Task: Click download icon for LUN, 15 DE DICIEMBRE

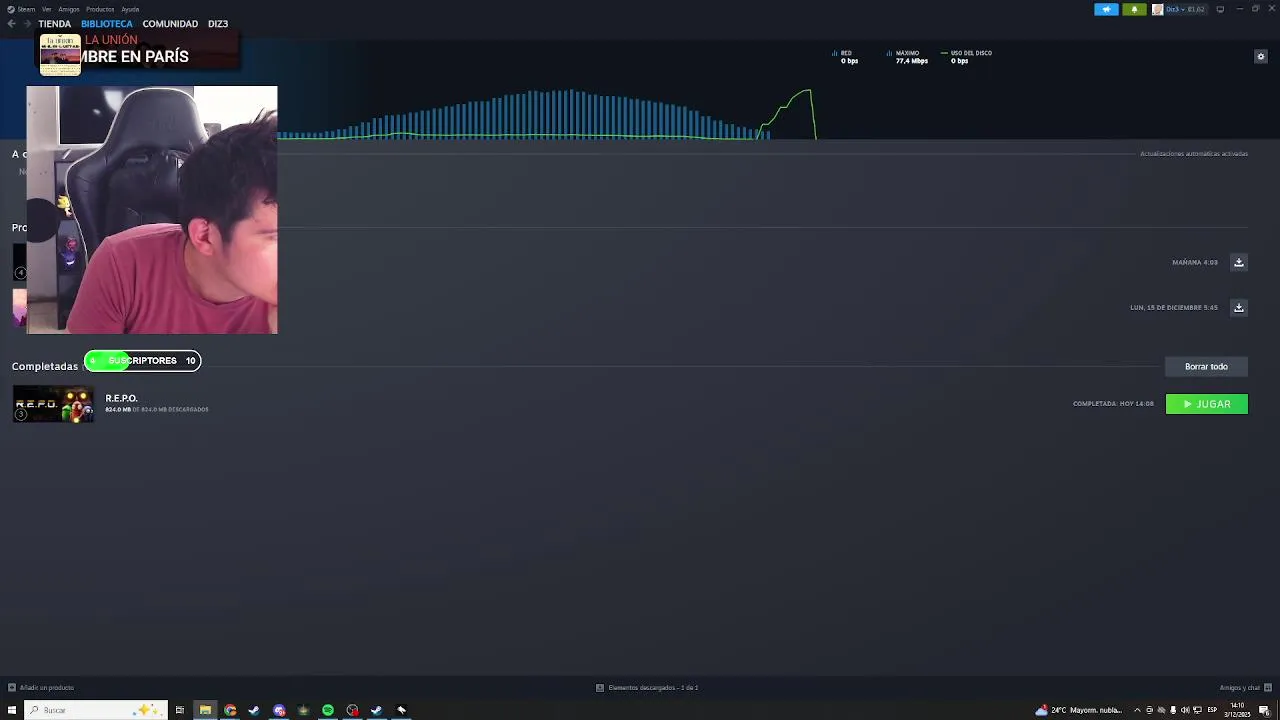Action: tap(1238, 307)
